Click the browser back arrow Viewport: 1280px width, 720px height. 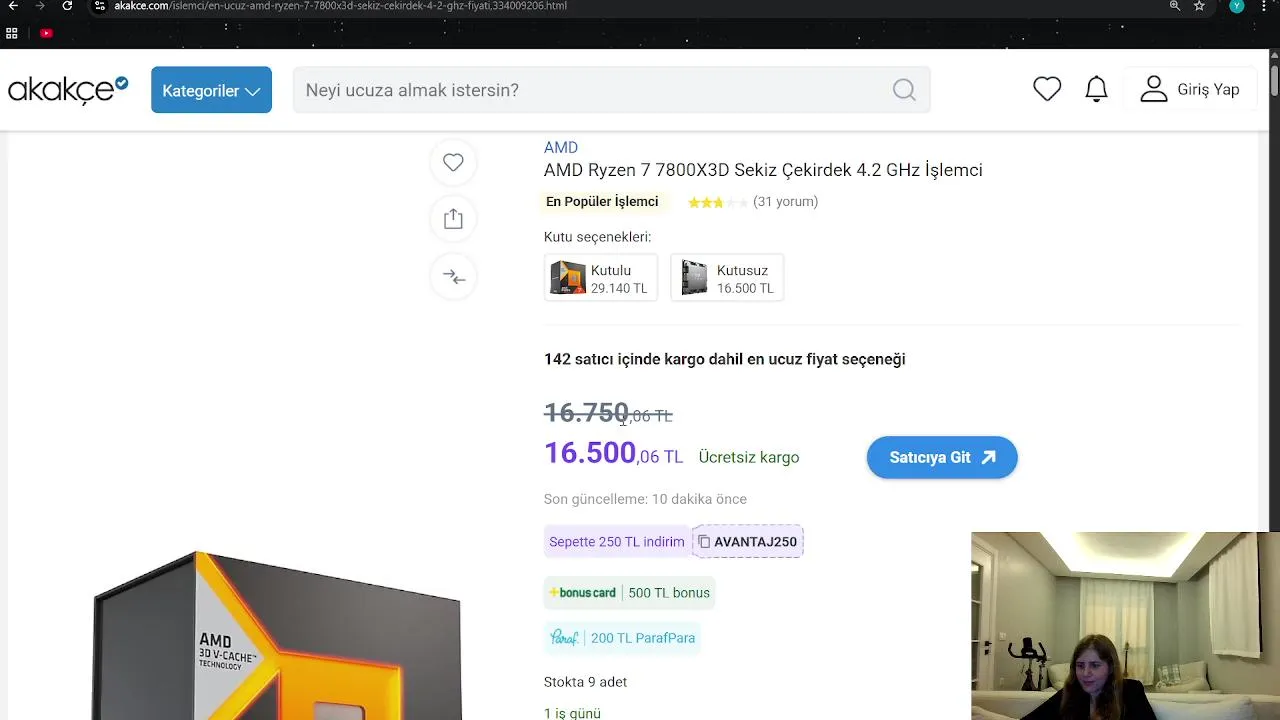tap(13, 6)
